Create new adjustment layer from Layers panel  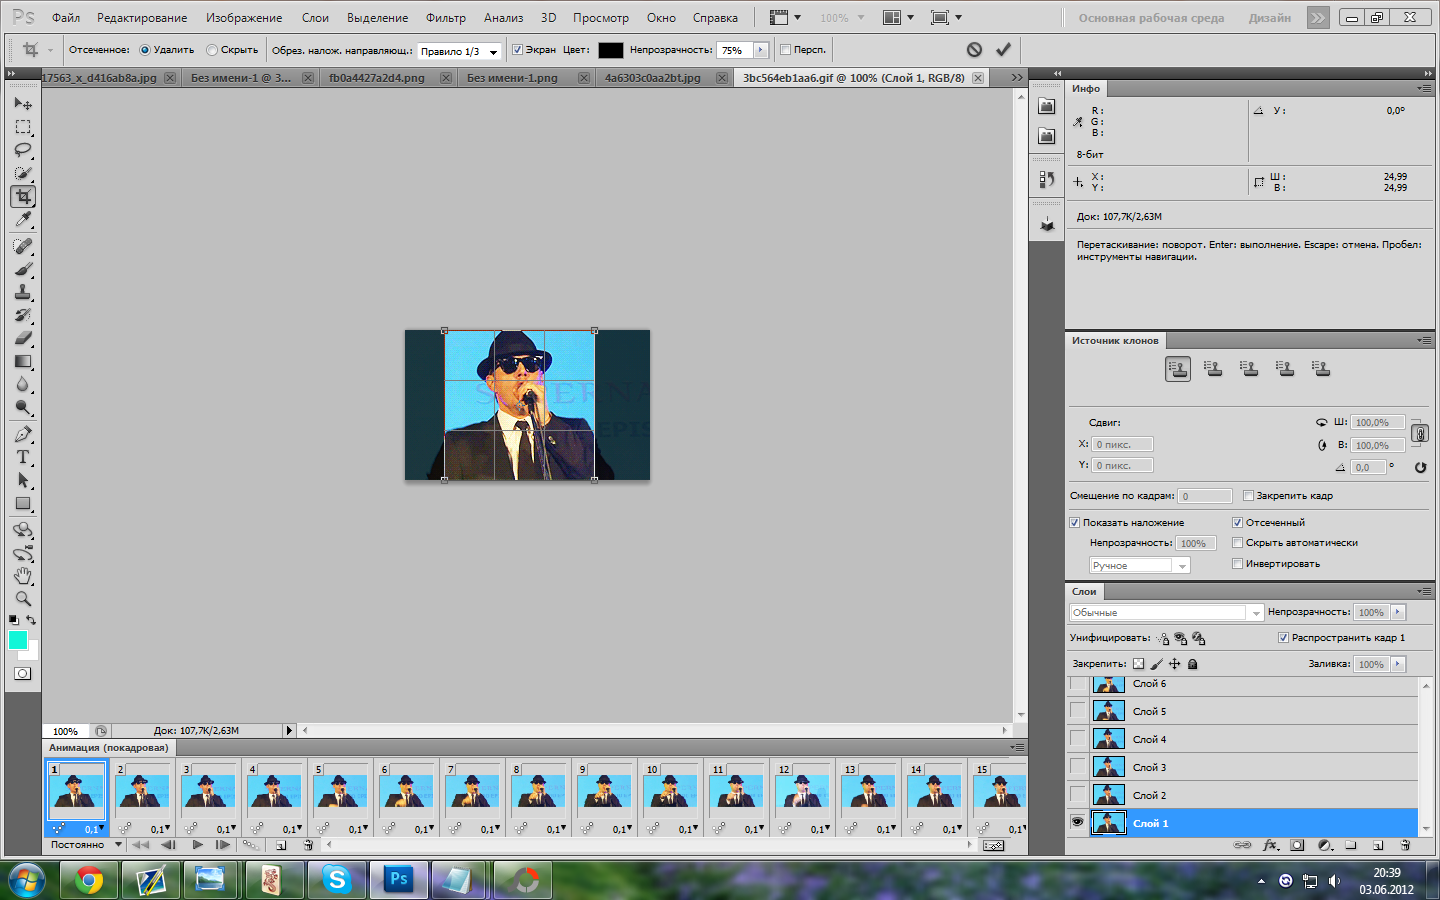pyautogui.click(x=1324, y=845)
